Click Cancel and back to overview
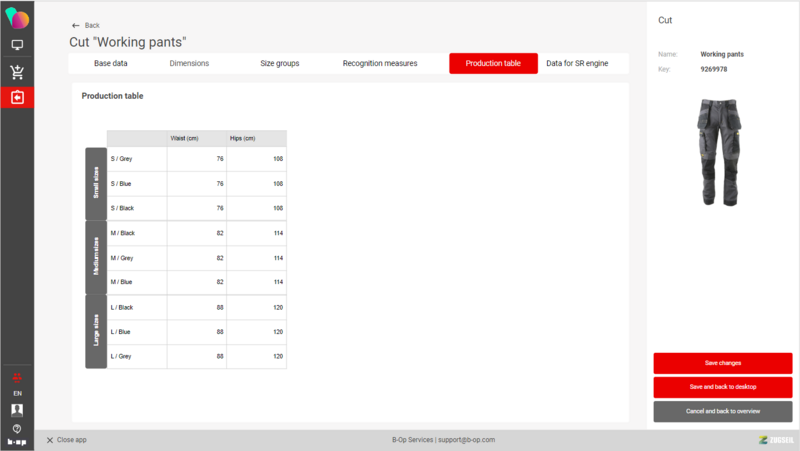The image size is (800, 451). tap(722, 411)
